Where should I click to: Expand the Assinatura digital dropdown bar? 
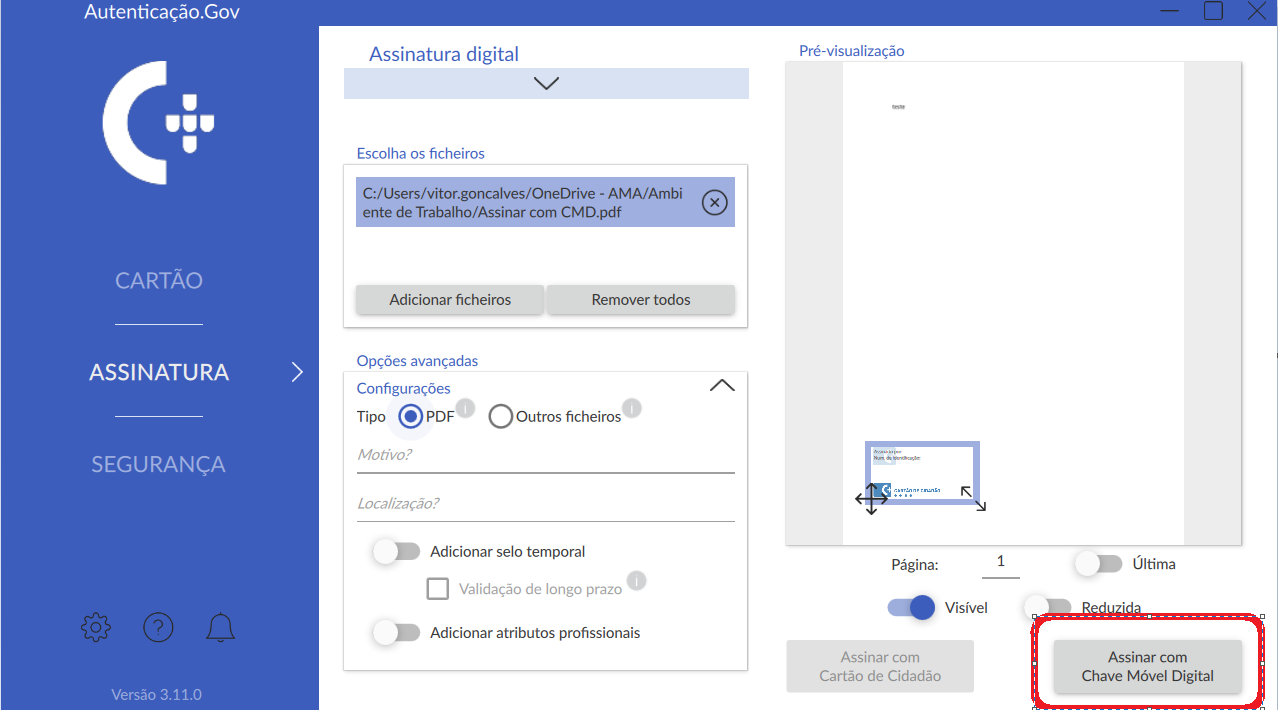(x=546, y=84)
